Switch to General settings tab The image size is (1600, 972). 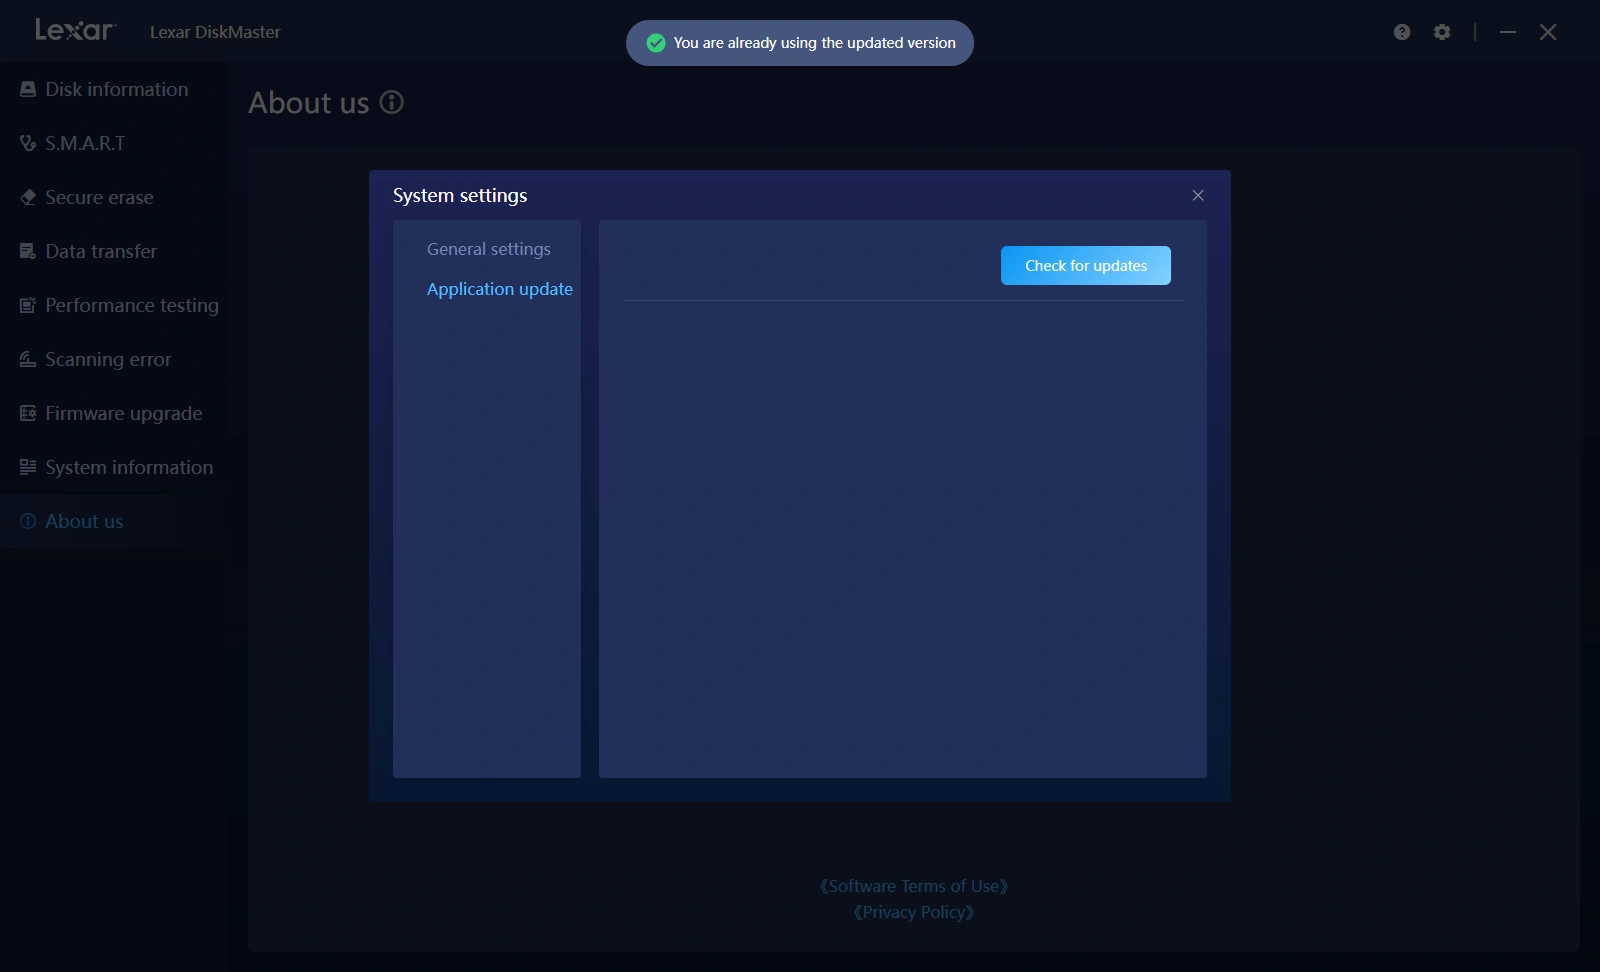pos(489,249)
